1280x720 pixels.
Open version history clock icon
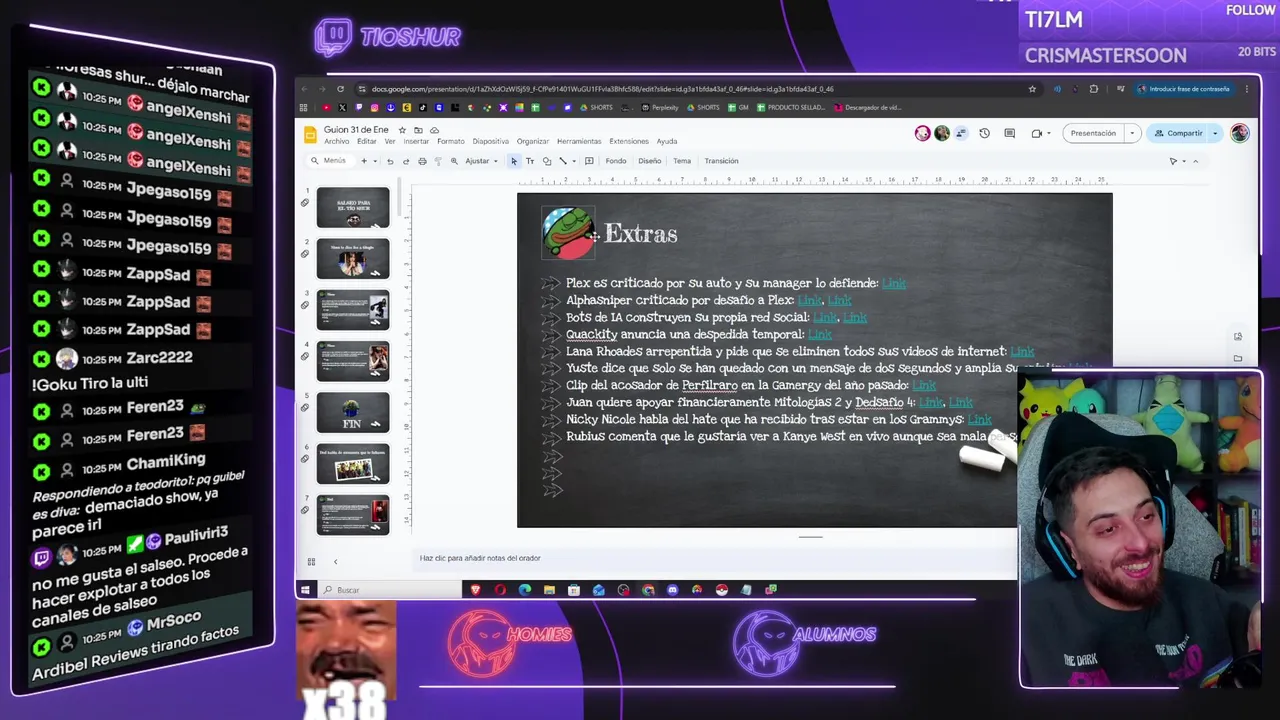pos(984,133)
